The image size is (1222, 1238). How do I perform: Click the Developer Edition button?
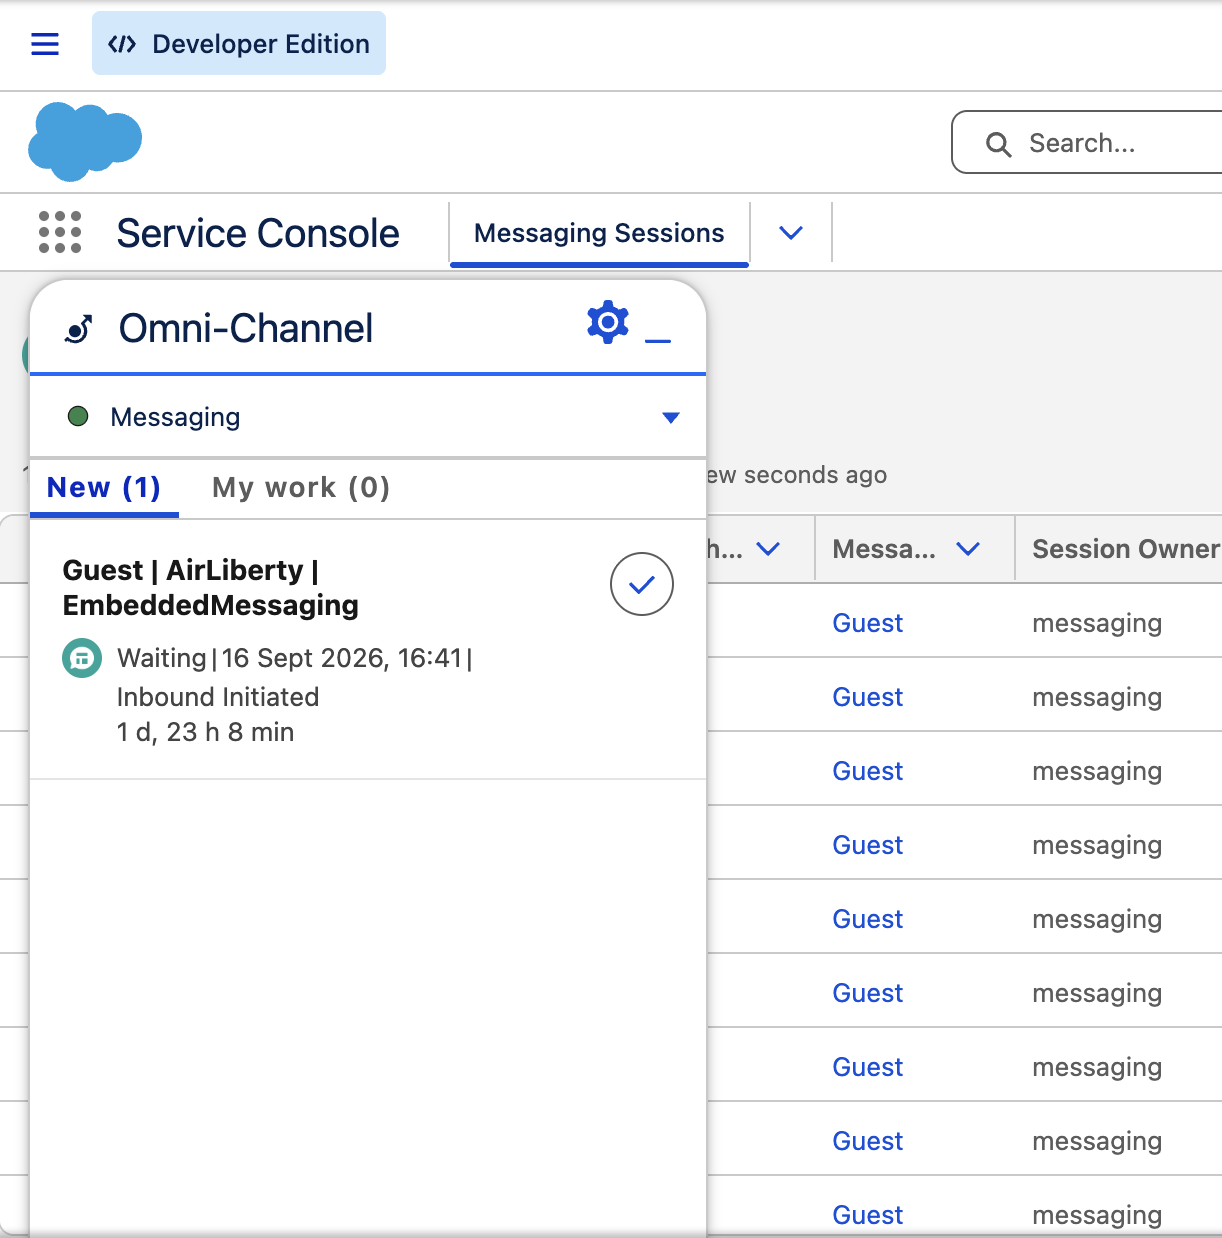pyautogui.click(x=239, y=43)
